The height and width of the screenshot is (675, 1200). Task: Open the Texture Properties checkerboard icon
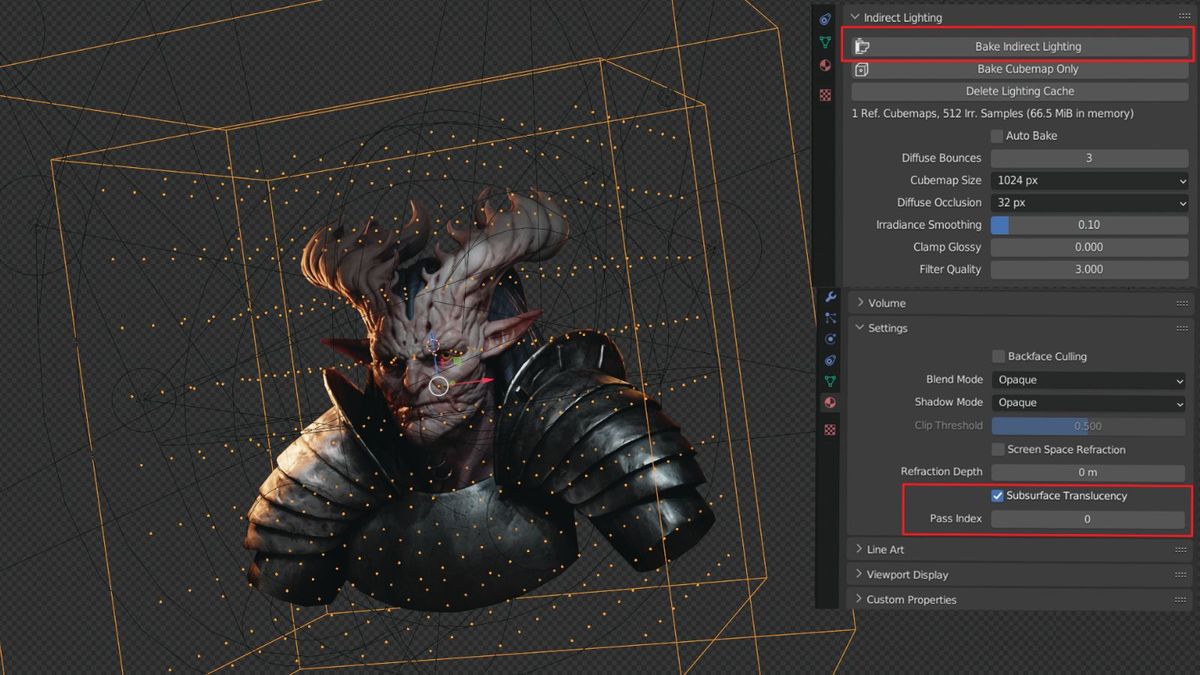831,429
